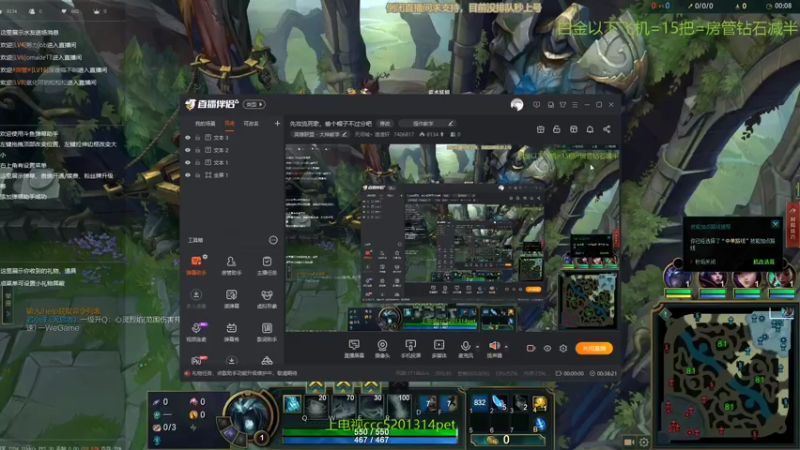The width and height of the screenshot is (800, 450).
Task: Switch to the third scene tab
Action: (x=251, y=123)
